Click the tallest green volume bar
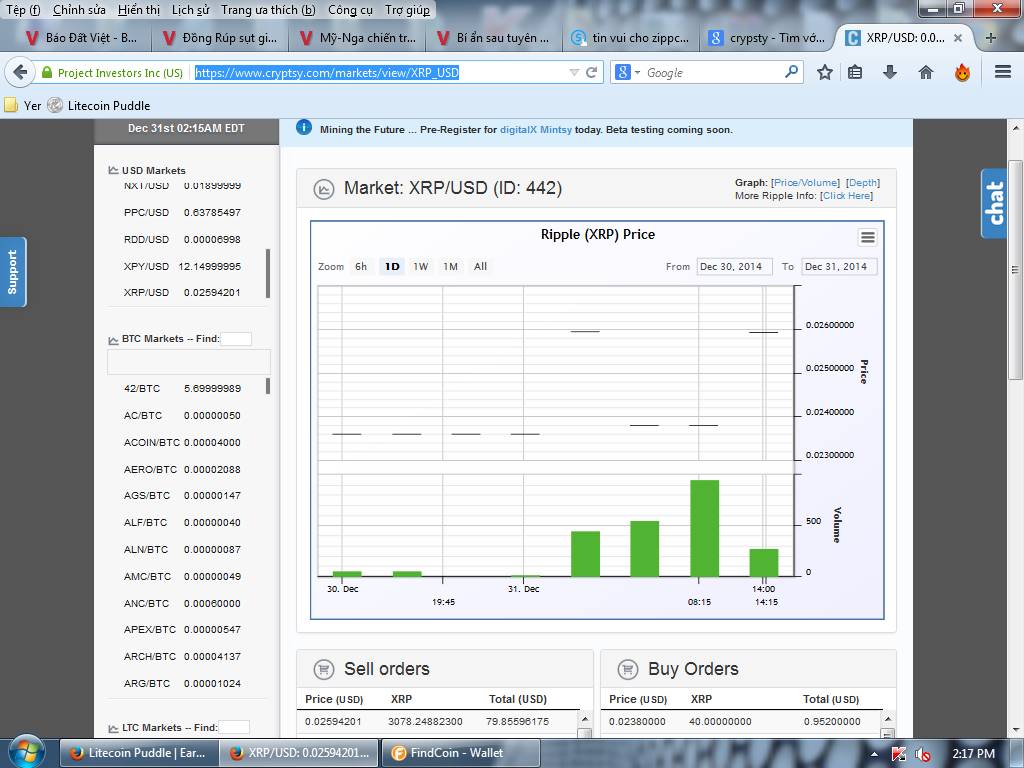 705,528
